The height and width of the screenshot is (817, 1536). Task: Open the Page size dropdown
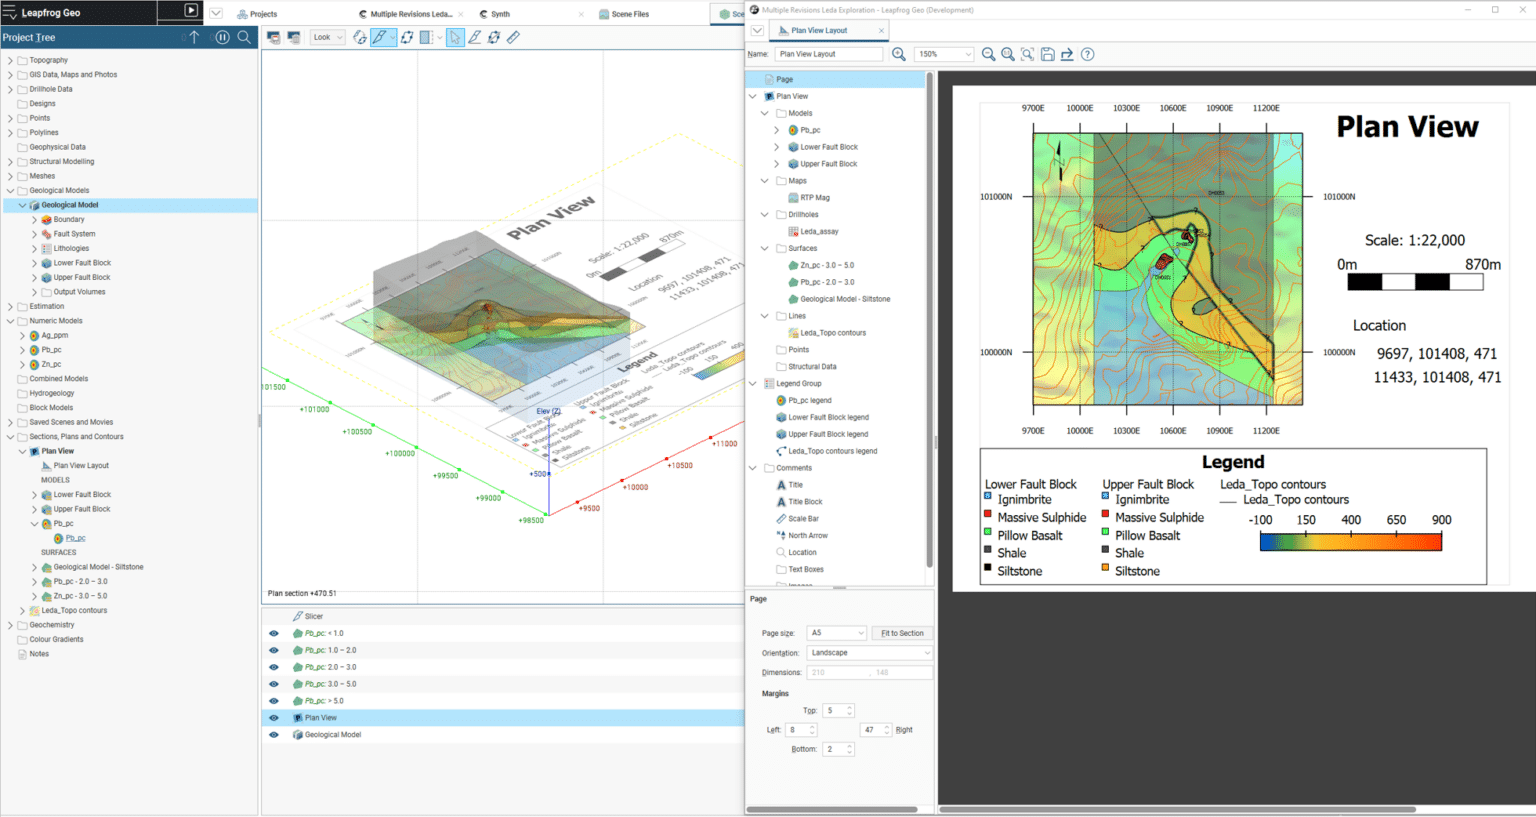[837, 633]
